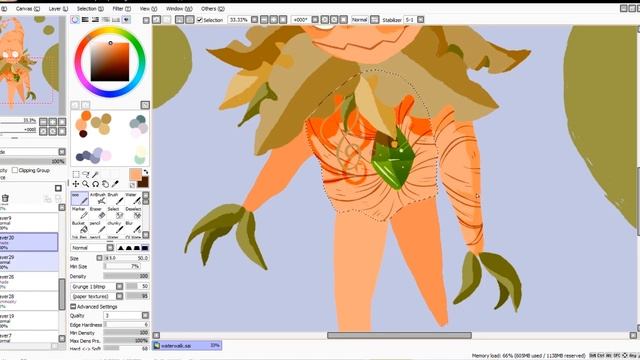Open the View menu
This screenshot has width=640, height=360.
[x=148, y=9]
